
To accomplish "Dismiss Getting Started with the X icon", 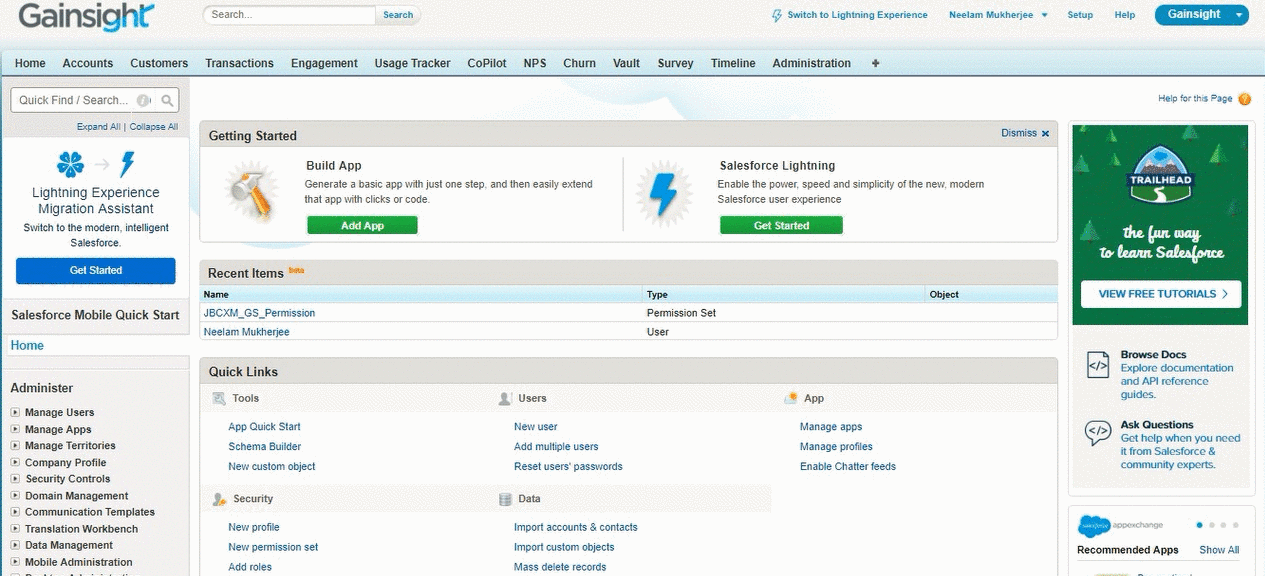I will click(x=1045, y=133).
